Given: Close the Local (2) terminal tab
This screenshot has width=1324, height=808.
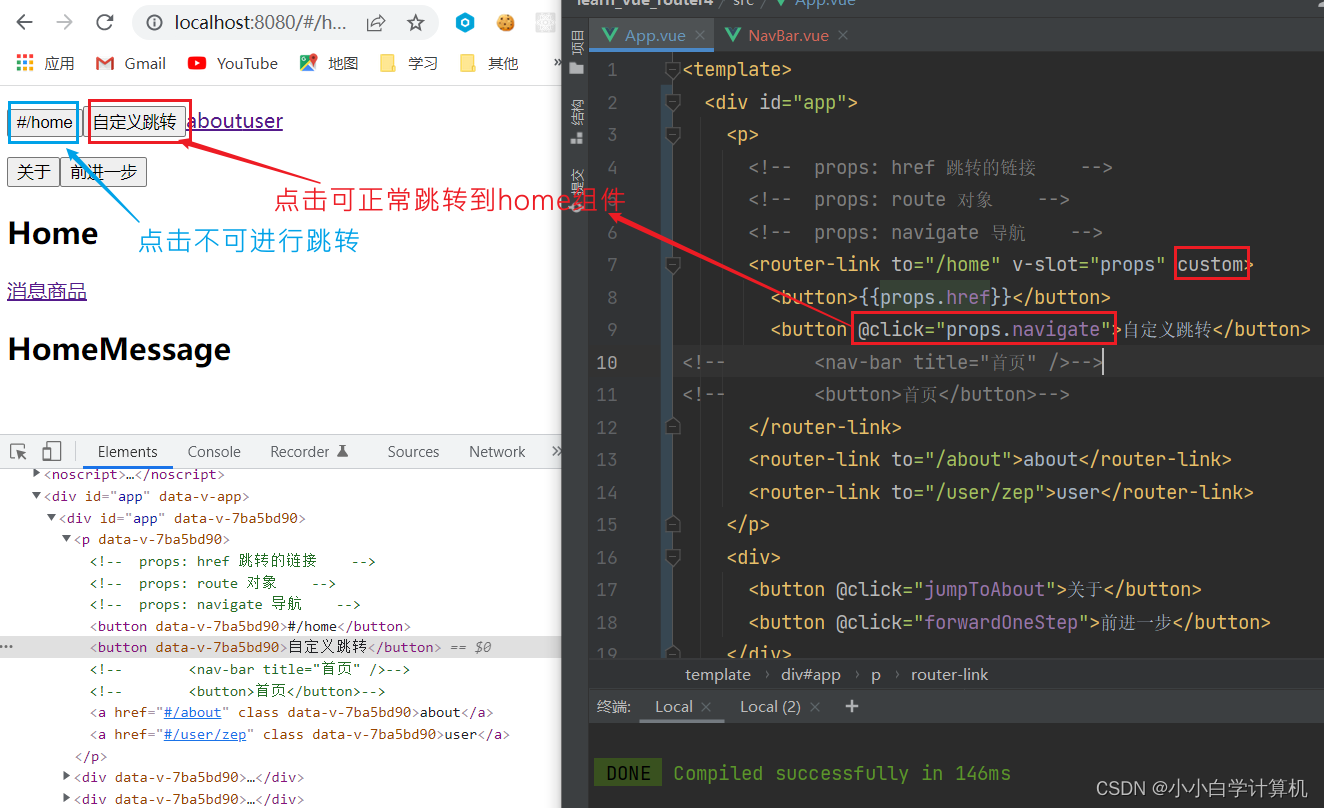Looking at the screenshot, I should [x=814, y=707].
